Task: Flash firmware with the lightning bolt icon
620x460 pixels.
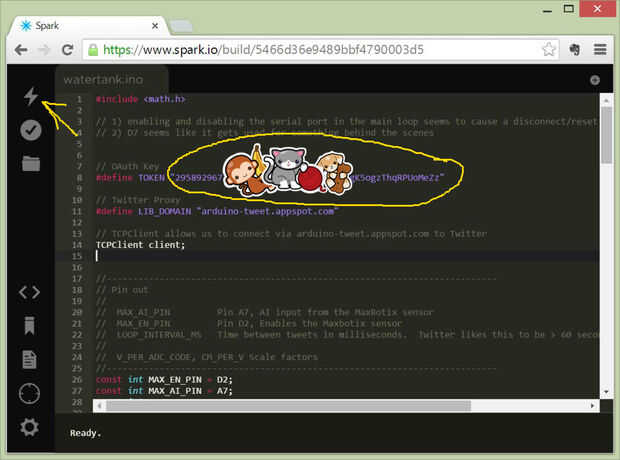Action: click(x=30, y=96)
